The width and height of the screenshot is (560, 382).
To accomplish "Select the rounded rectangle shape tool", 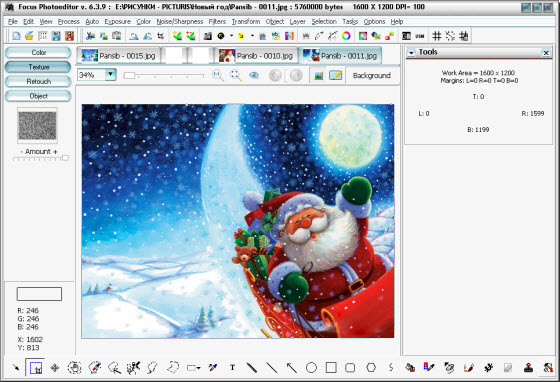I will tap(350, 368).
